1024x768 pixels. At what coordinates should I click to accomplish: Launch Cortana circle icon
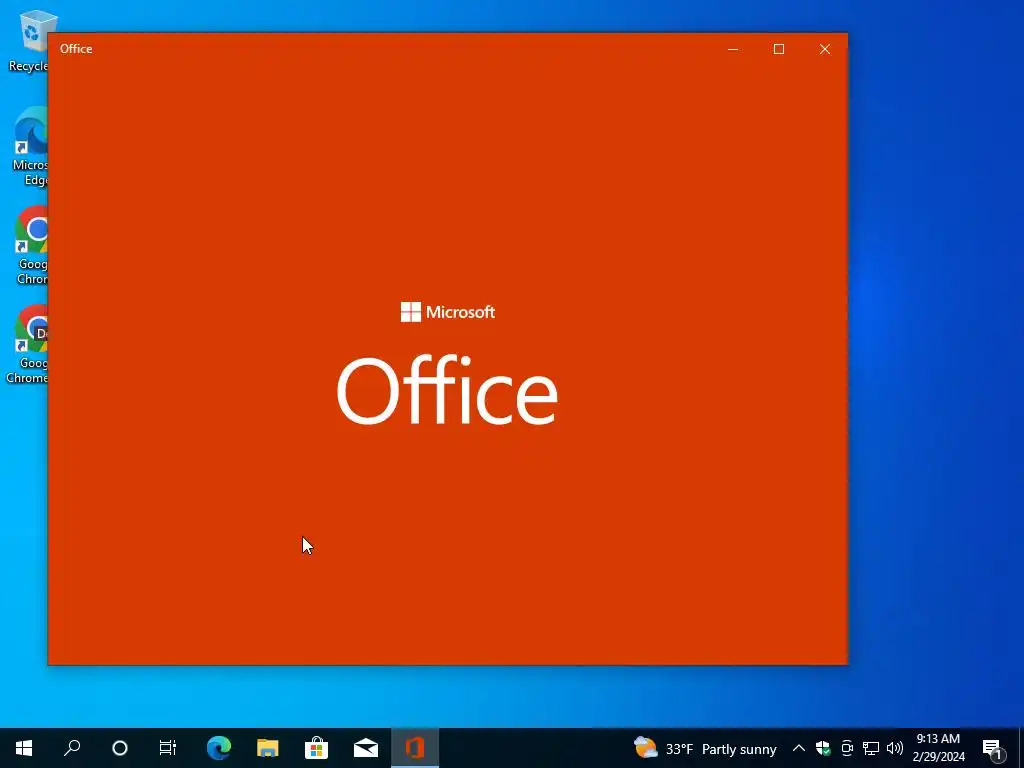(120, 748)
